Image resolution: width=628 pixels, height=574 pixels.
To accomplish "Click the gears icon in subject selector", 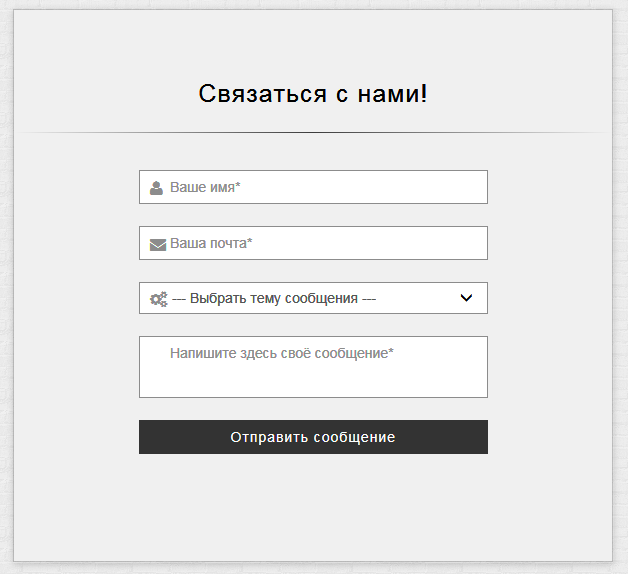I will (158, 298).
